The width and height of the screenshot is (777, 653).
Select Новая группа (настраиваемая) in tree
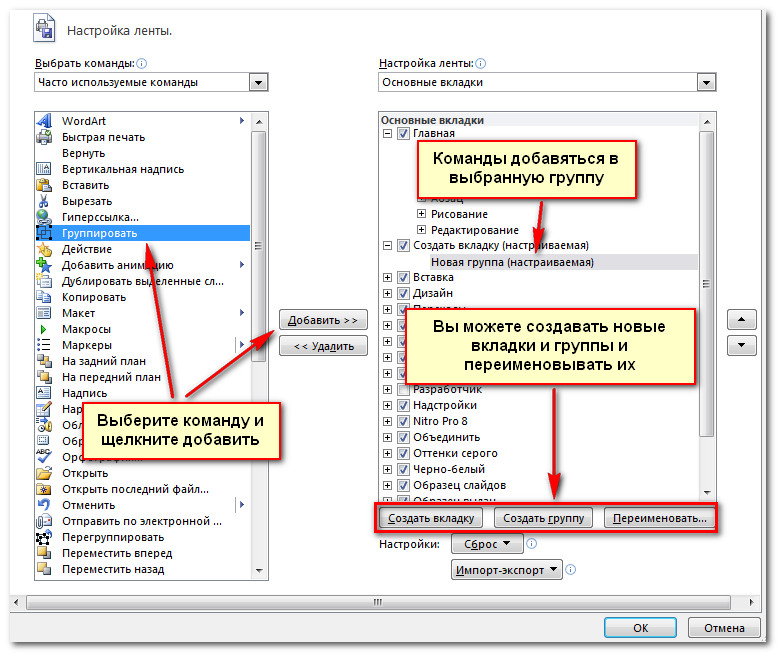pos(512,262)
